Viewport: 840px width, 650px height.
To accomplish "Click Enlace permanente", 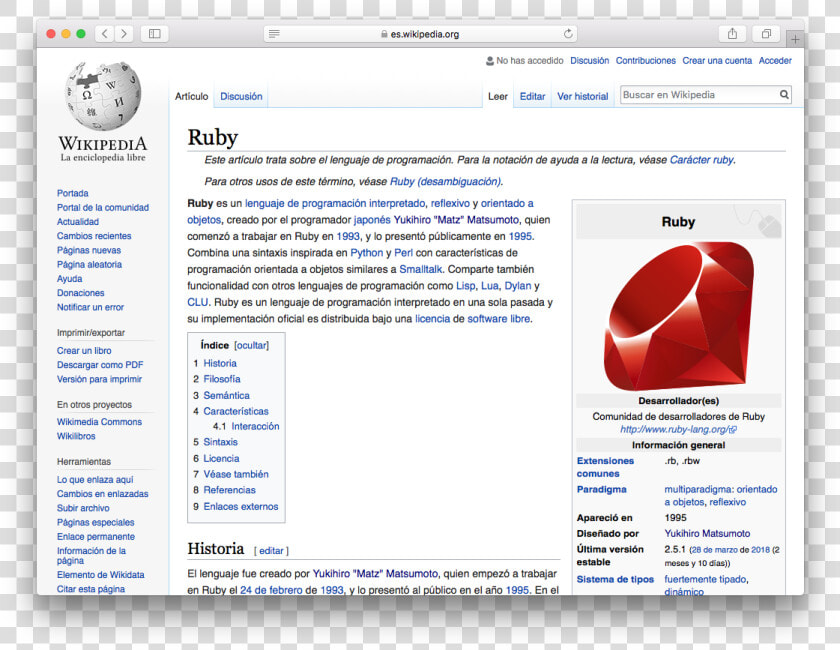I will (x=96, y=536).
